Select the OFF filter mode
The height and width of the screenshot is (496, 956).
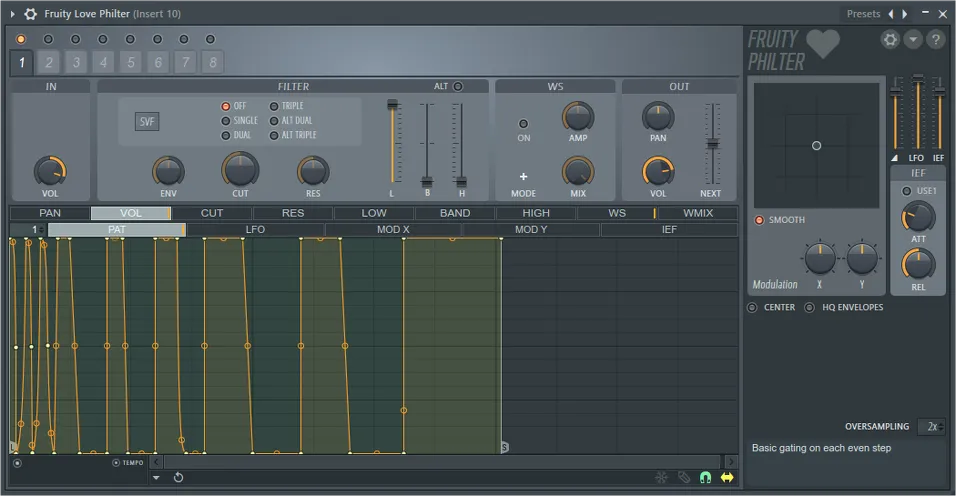point(234,106)
